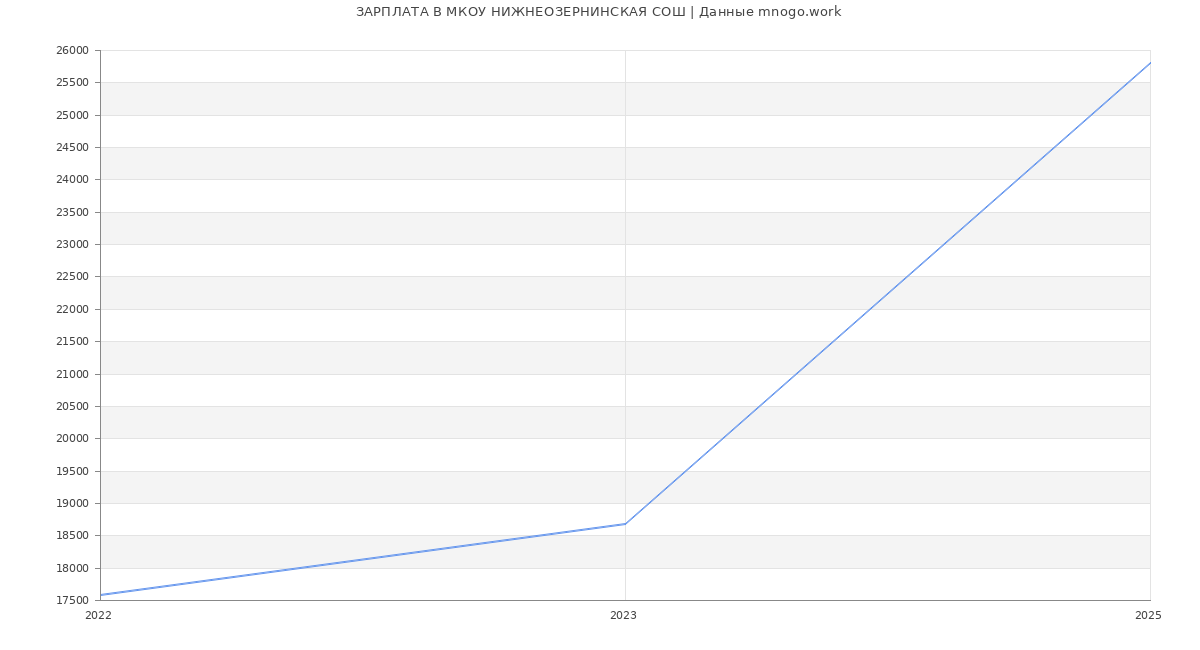Click the 18500 y-axis label
Image resolution: width=1200 pixels, height=650 pixels.
click(x=72, y=536)
